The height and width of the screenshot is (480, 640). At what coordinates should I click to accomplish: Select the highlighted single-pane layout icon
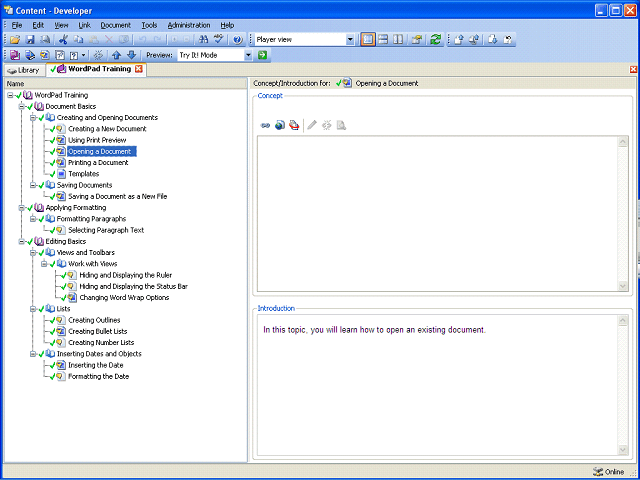click(x=368, y=40)
